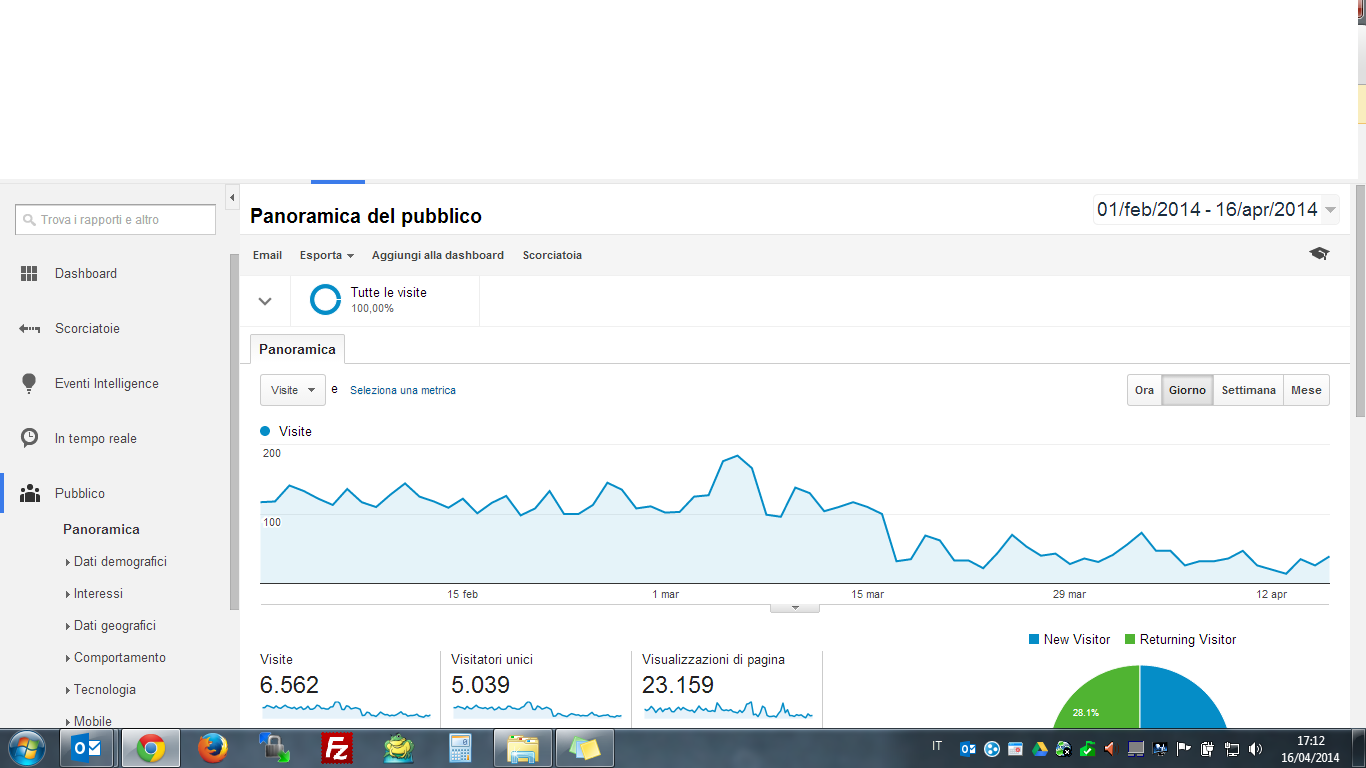1366x768 pixels.
Task: Click the Scorciatoie arrow icon in sidebar
Action: click(29, 328)
